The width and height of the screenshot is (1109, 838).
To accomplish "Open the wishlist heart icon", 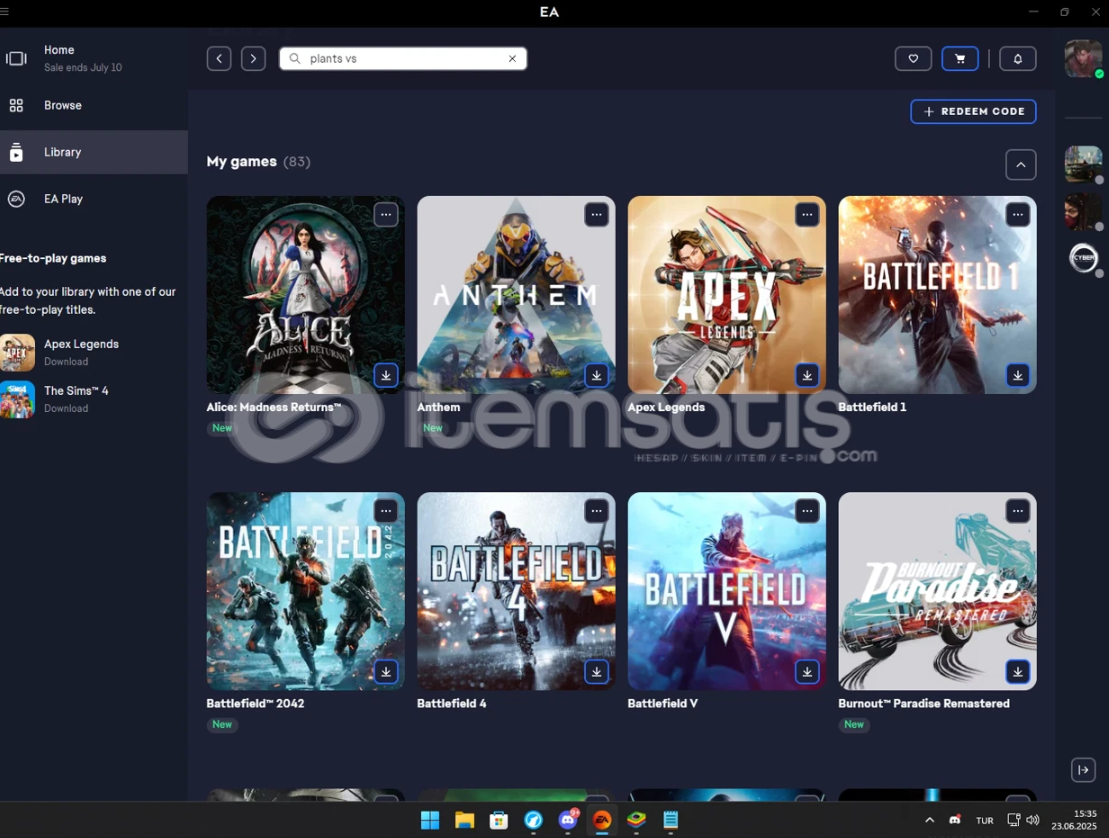I will [x=913, y=59].
